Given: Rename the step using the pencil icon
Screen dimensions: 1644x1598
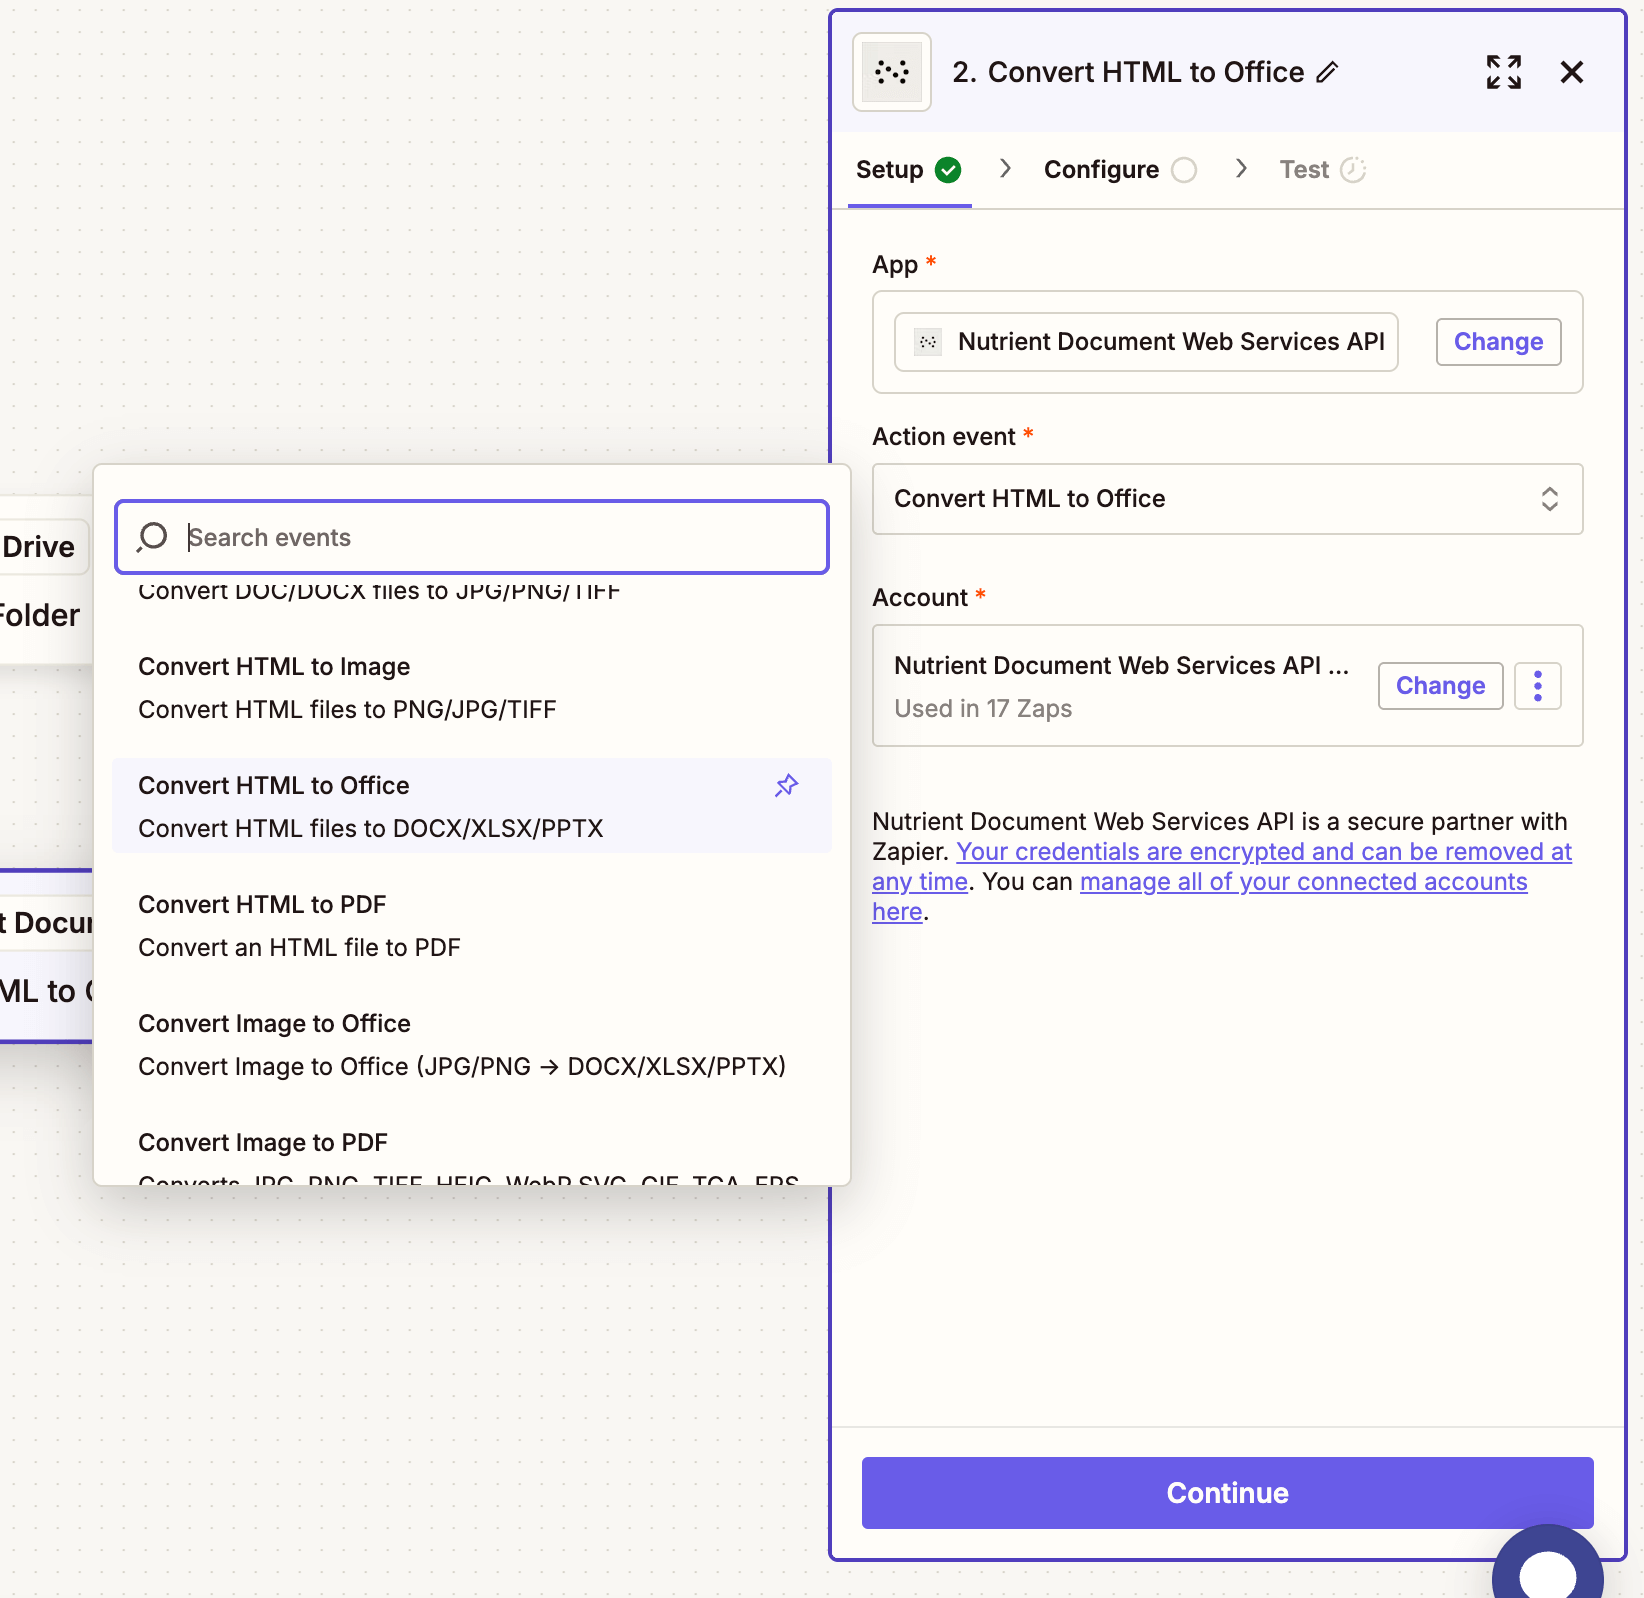Looking at the screenshot, I should pyautogui.click(x=1328, y=73).
